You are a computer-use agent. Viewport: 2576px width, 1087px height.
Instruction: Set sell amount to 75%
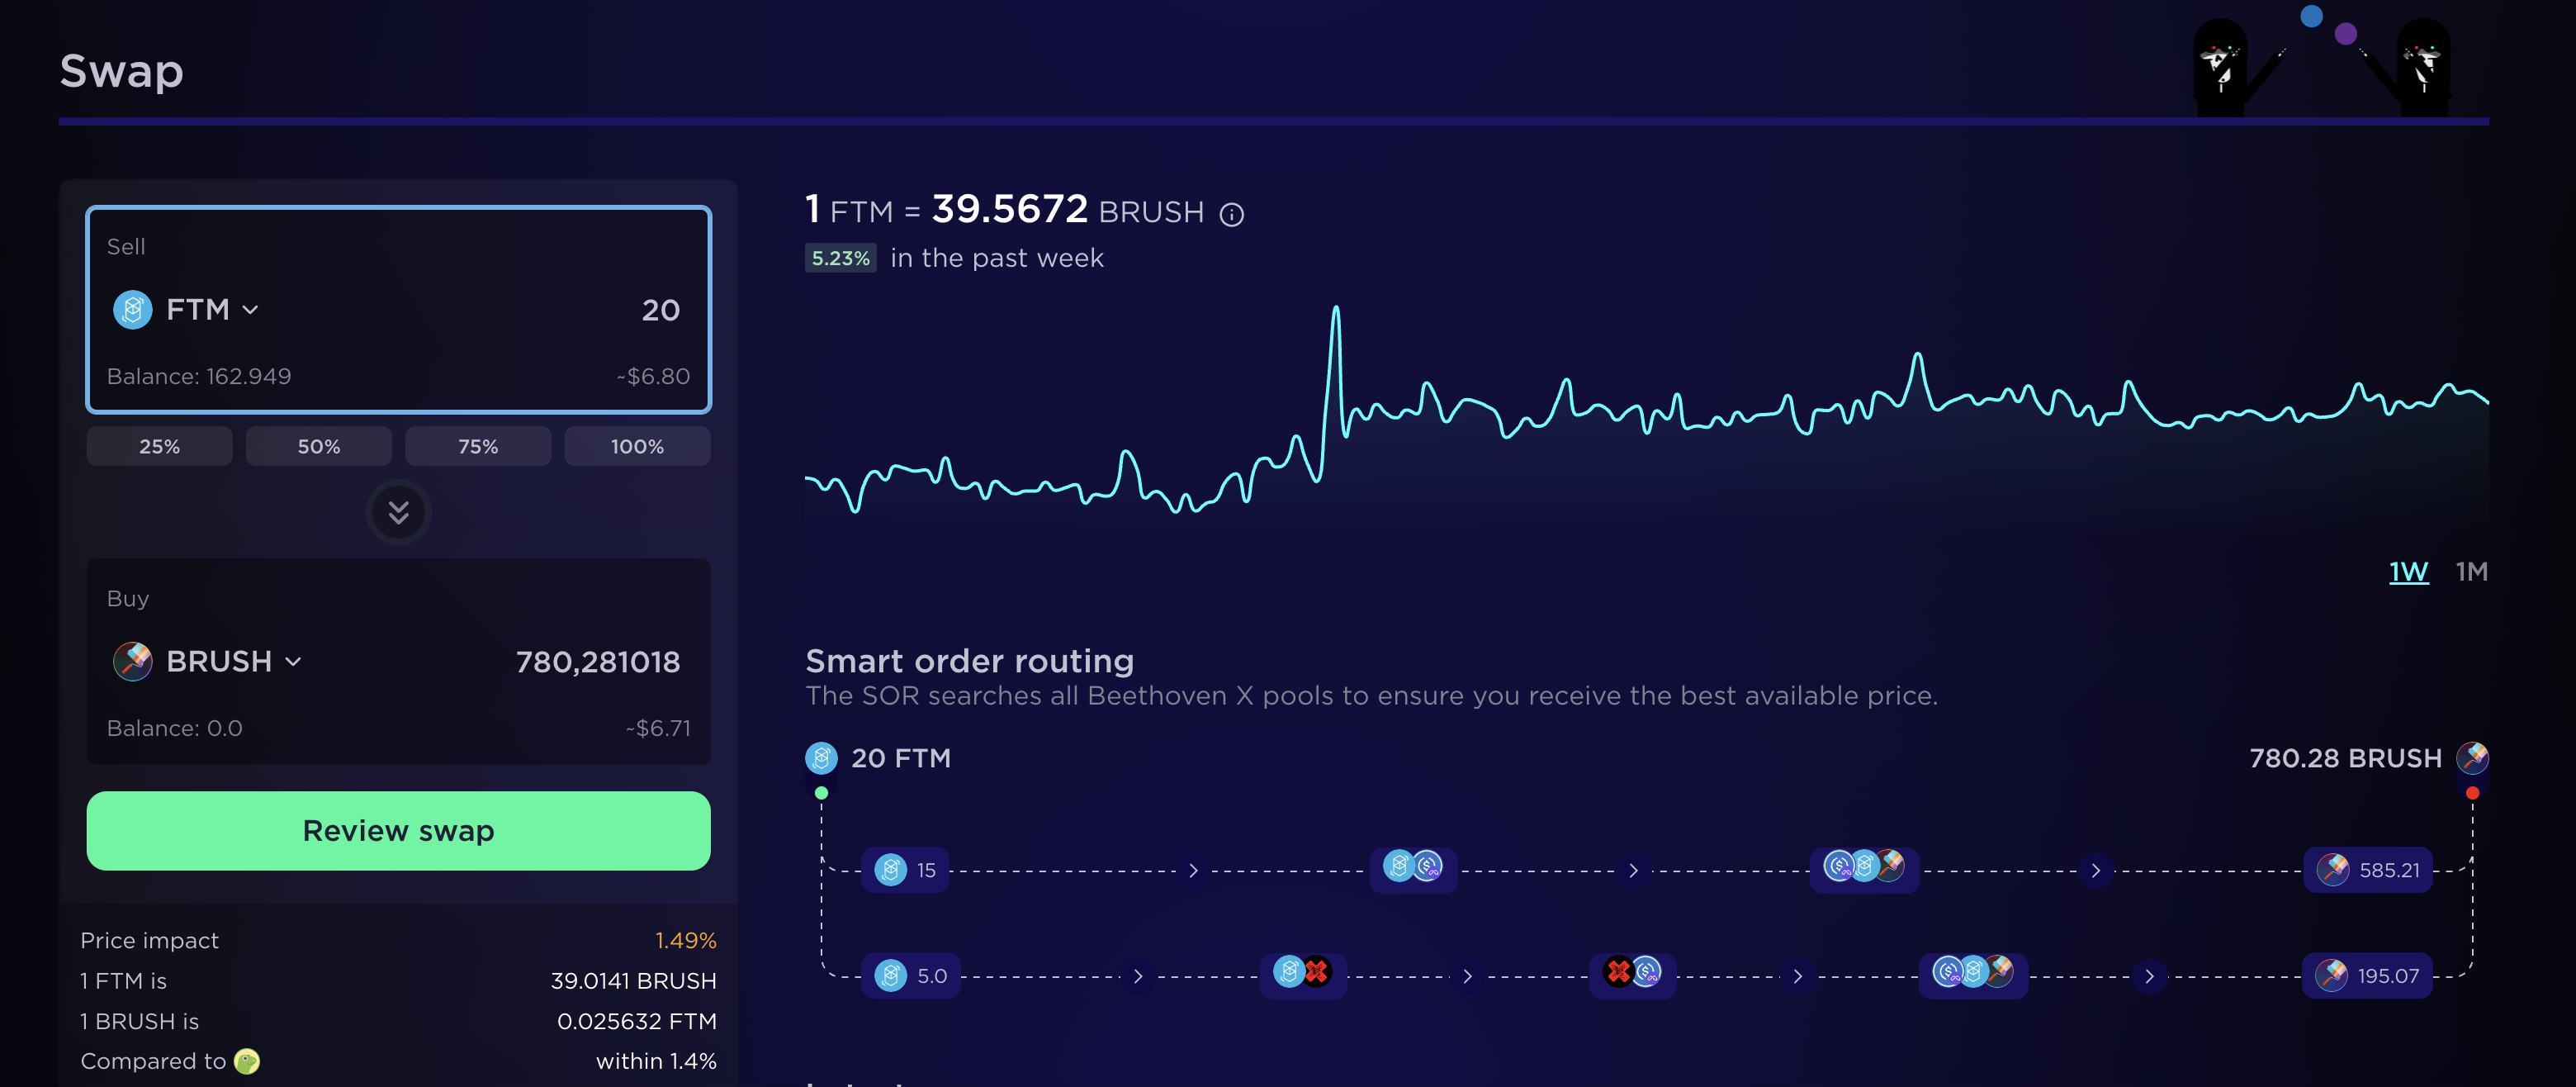click(478, 446)
